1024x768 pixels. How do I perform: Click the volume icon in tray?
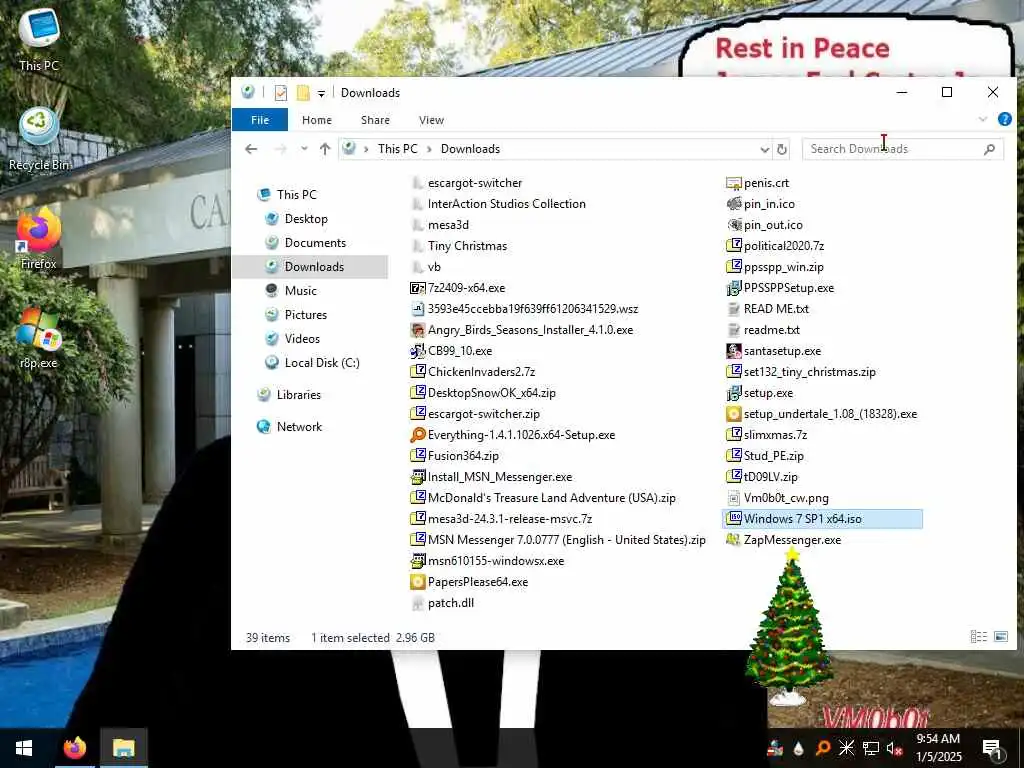tap(893, 748)
